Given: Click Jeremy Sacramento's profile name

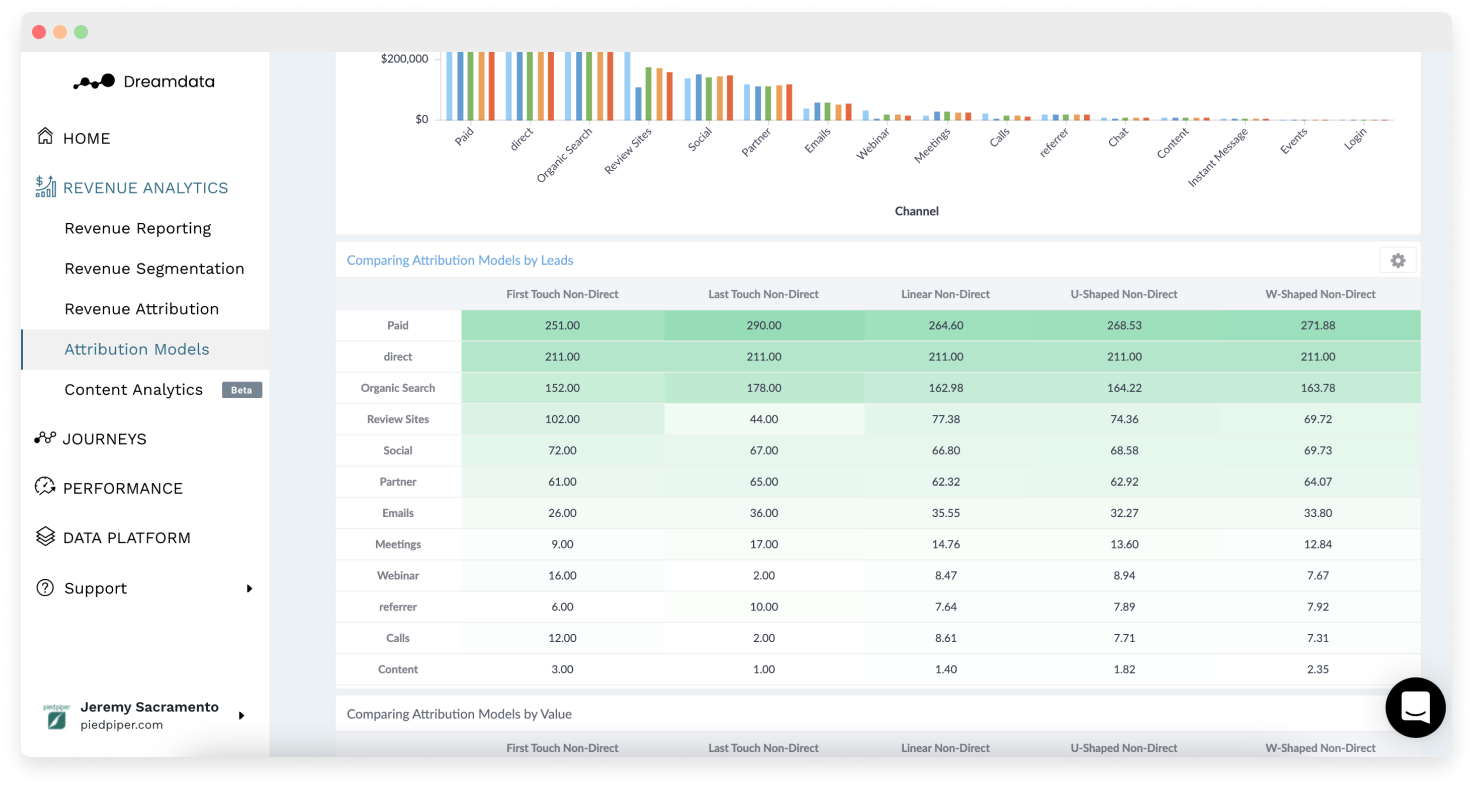Looking at the screenshot, I should pos(149,707).
